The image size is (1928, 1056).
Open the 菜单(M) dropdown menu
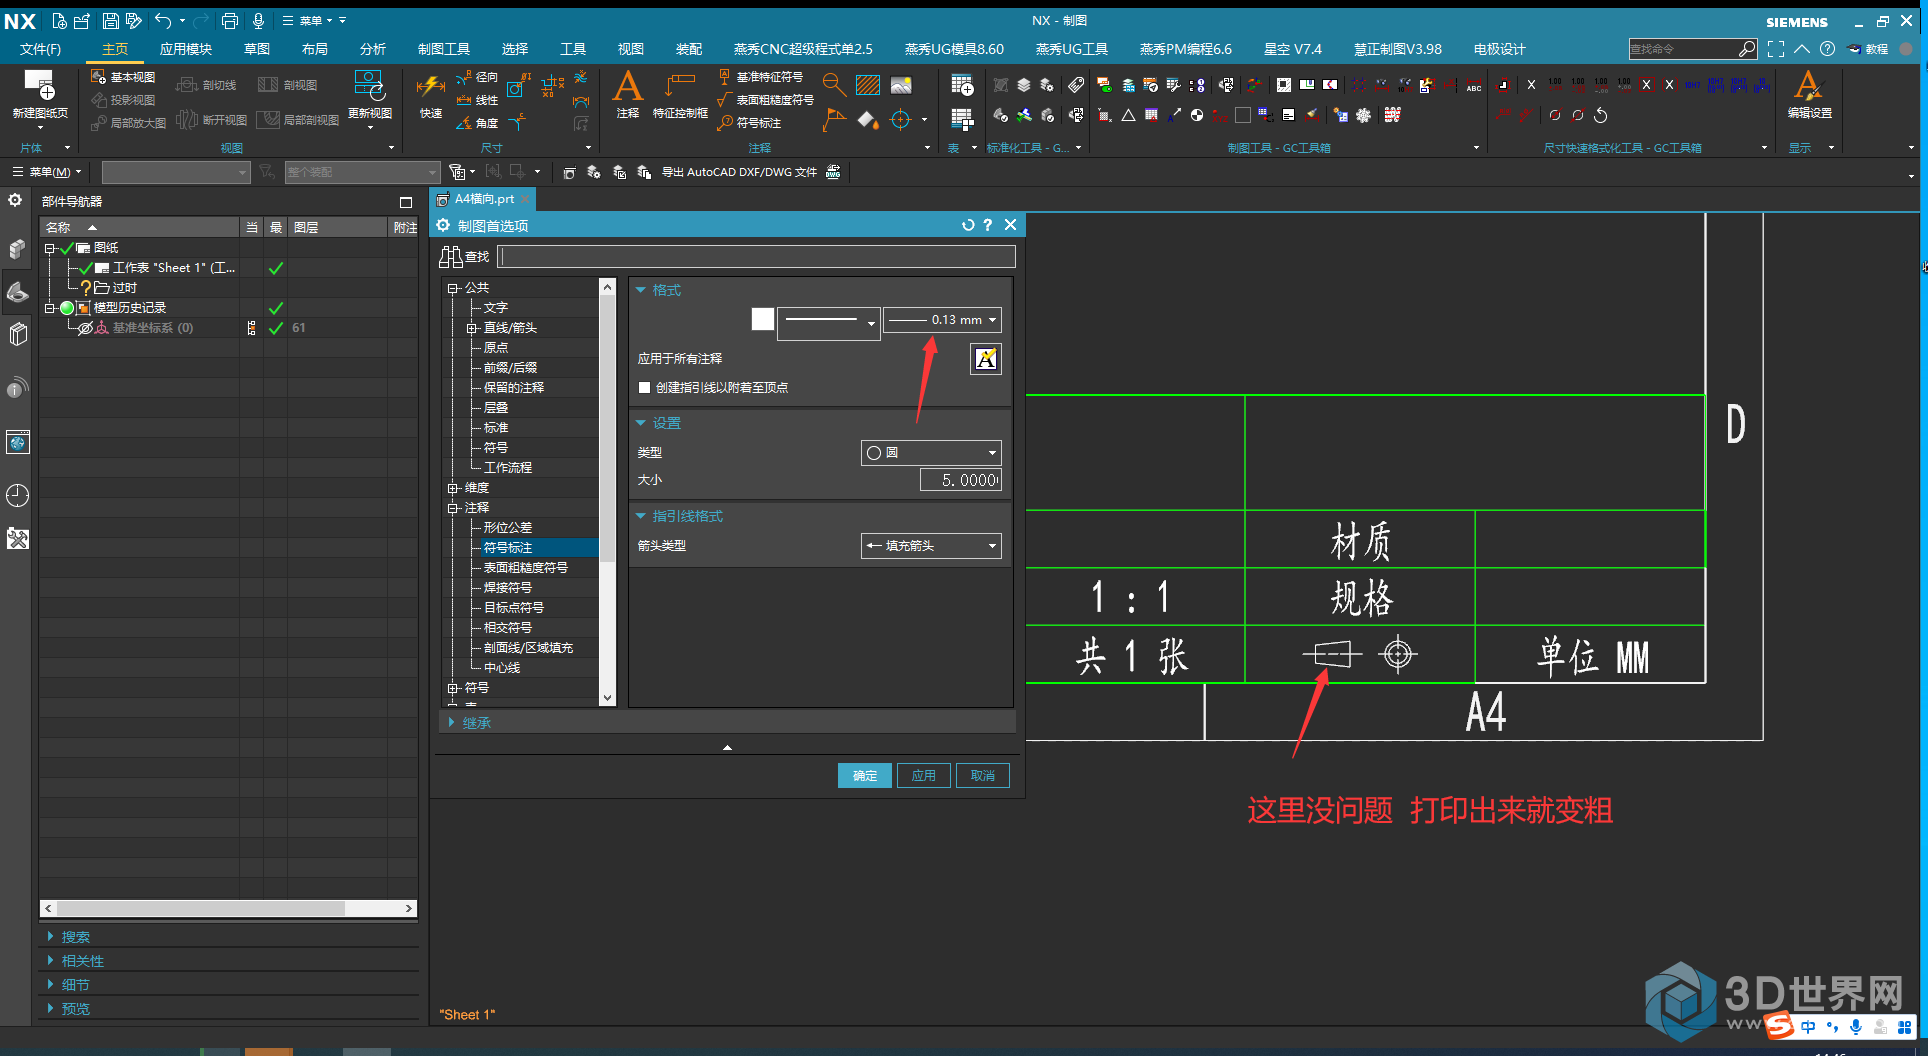tap(47, 172)
